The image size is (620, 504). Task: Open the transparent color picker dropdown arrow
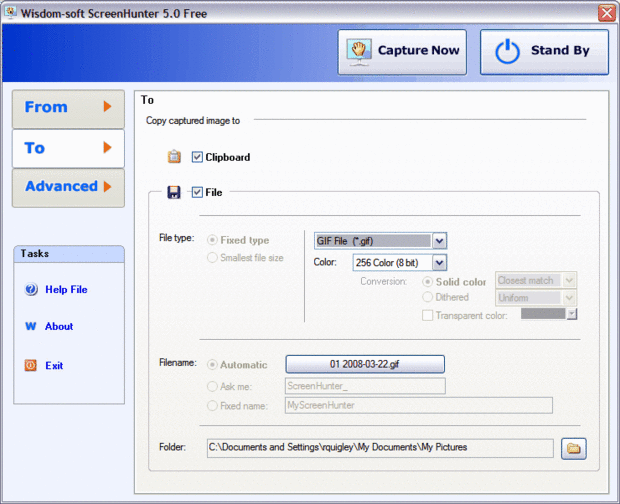click(572, 314)
